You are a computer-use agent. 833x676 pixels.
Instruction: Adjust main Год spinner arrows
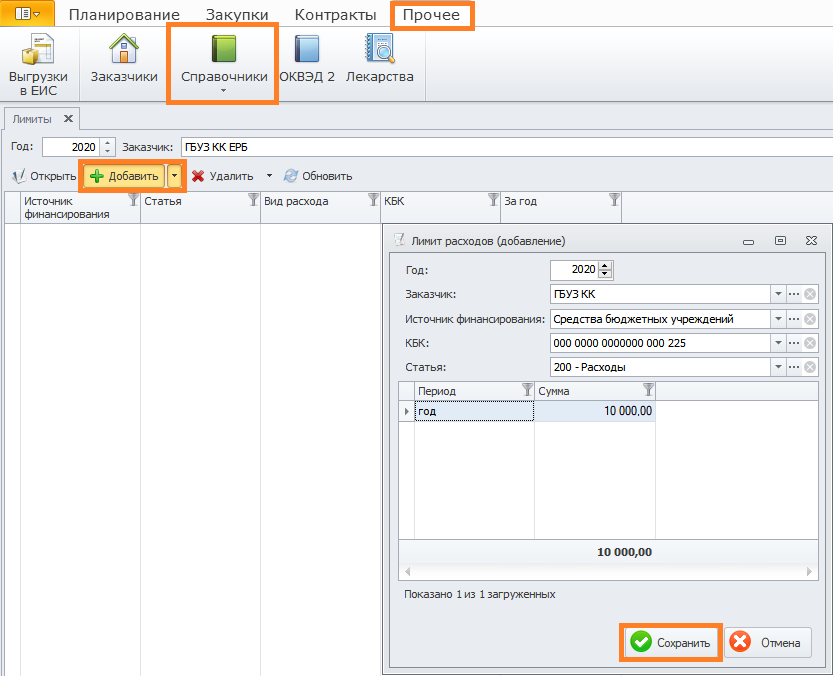[107, 147]
